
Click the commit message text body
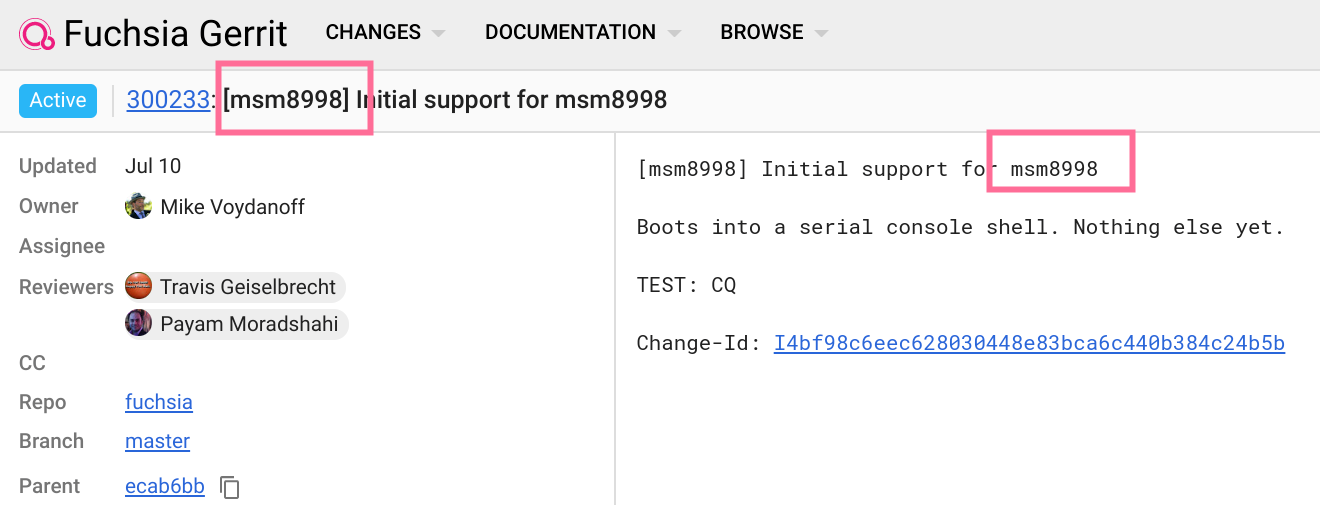click(x=961, y=256)
